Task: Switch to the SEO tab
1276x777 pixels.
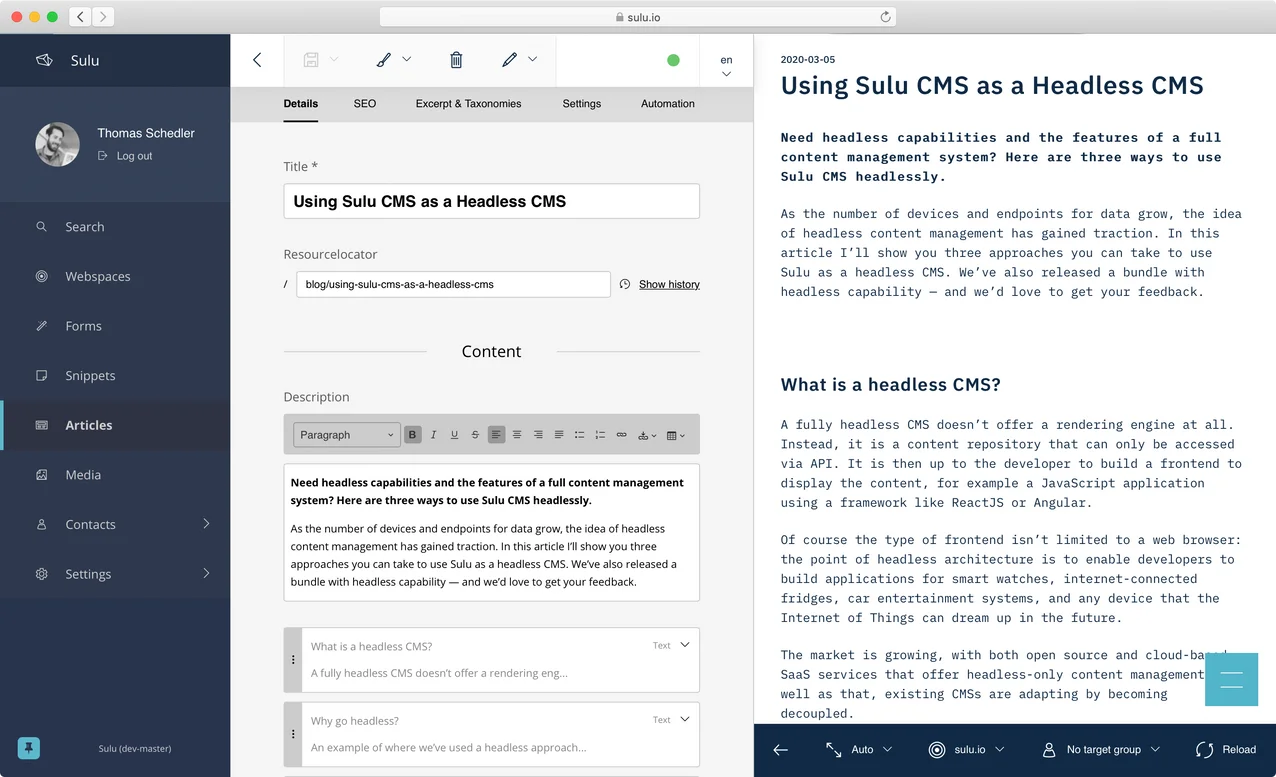Action: pos(365,104)
